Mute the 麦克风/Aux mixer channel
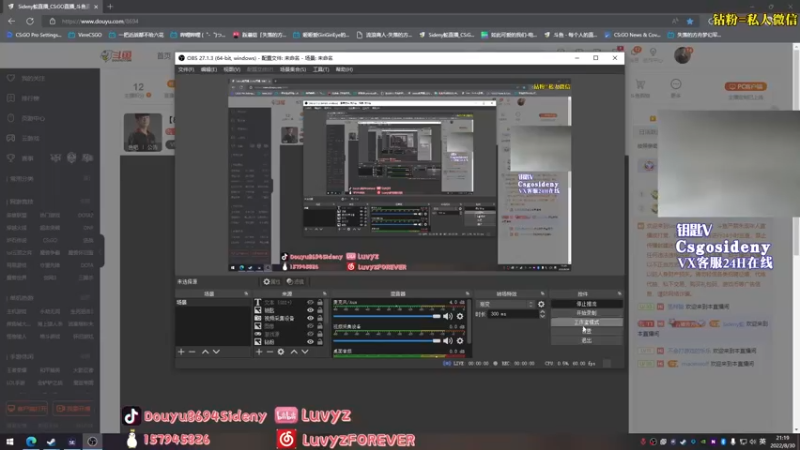 (x=447, y=316)
